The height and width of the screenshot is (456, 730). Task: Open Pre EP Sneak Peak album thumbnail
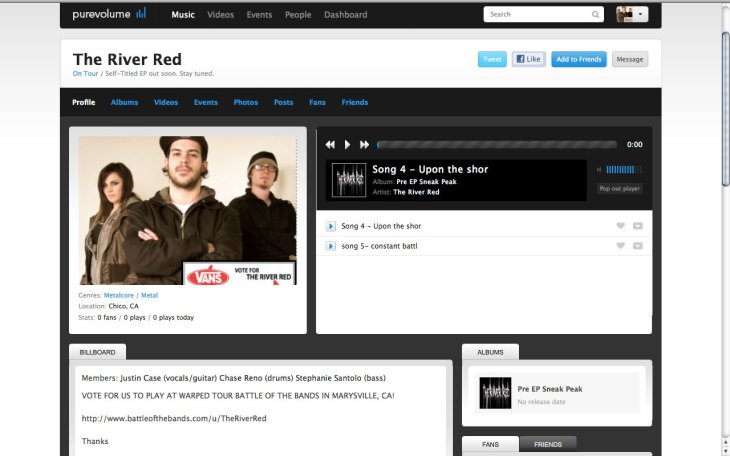495,393
